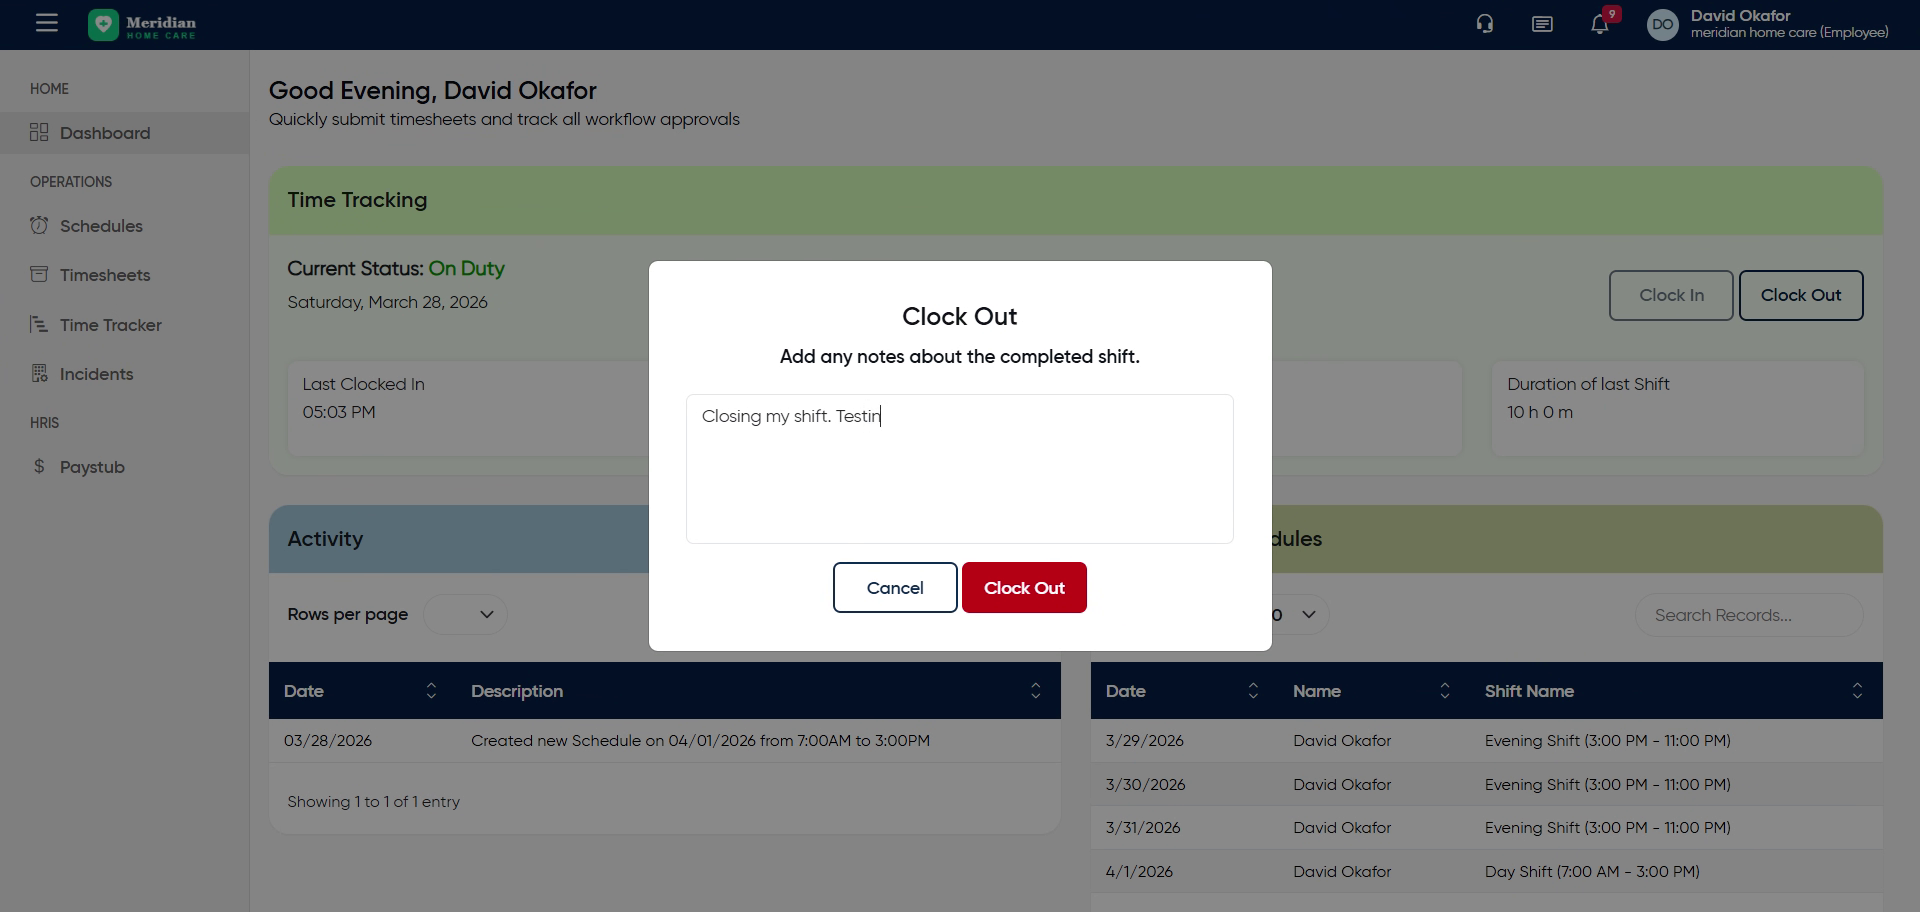Expand Activity rows per page dropdown
1920x912 pixels.
[x=466, y=614]
